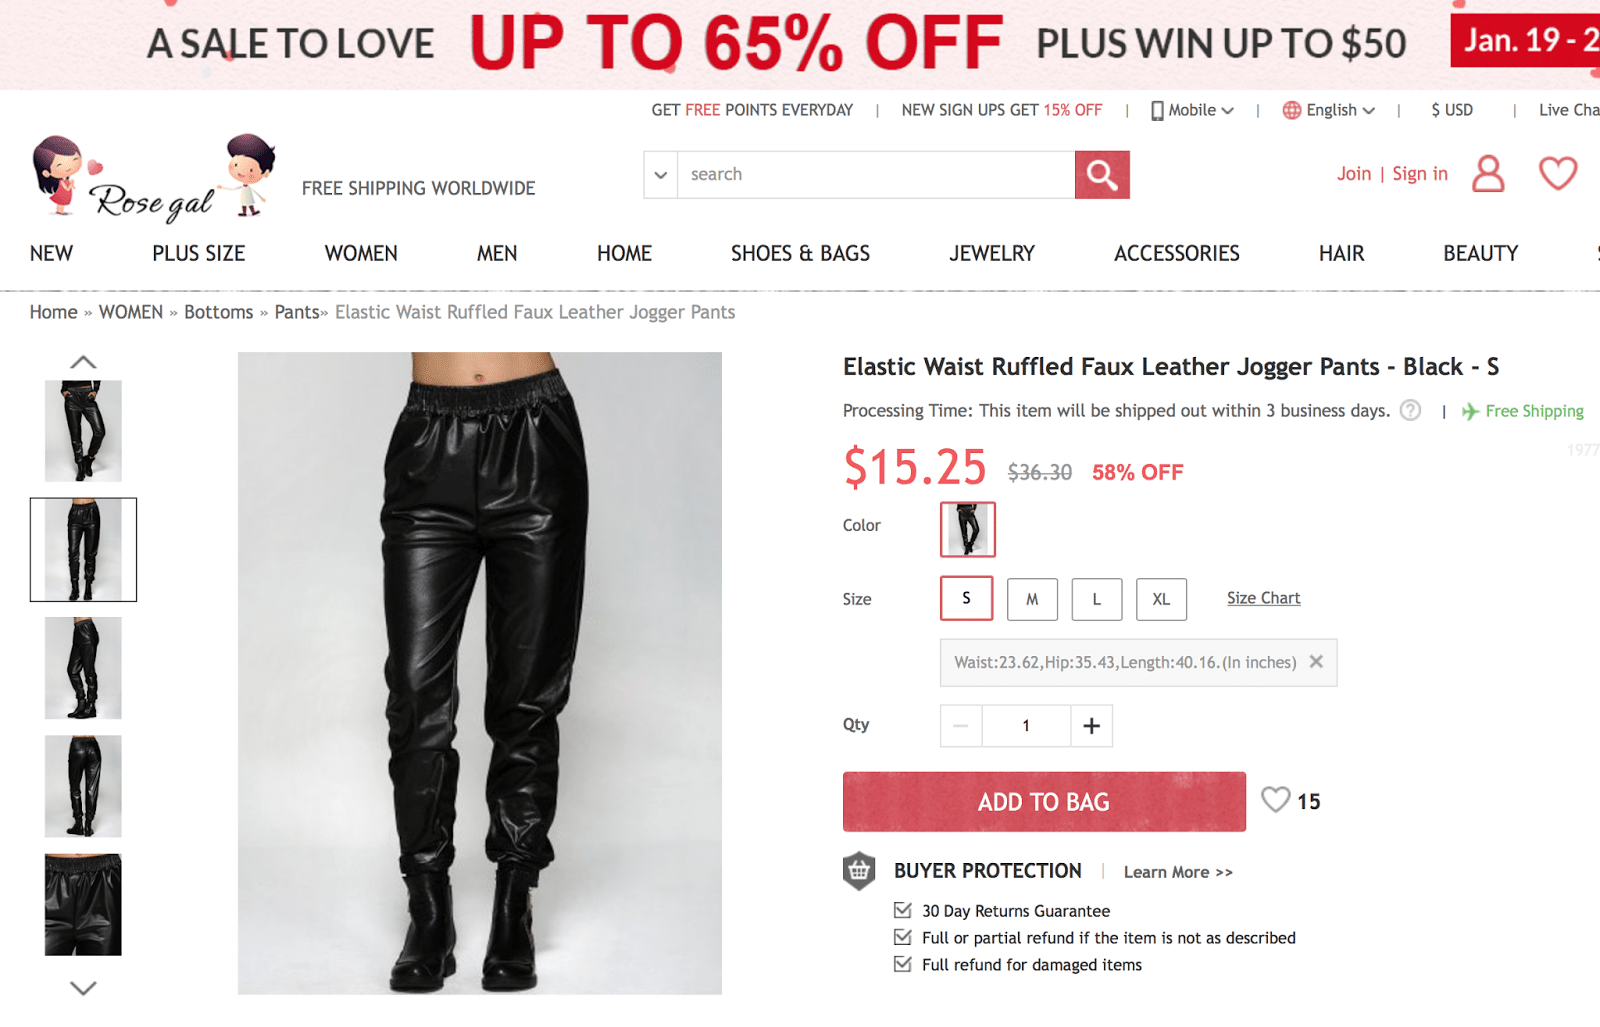Add item to favorites with heart icon
This screenshot has width=1600, height=1027.
tap(1275, 800)
